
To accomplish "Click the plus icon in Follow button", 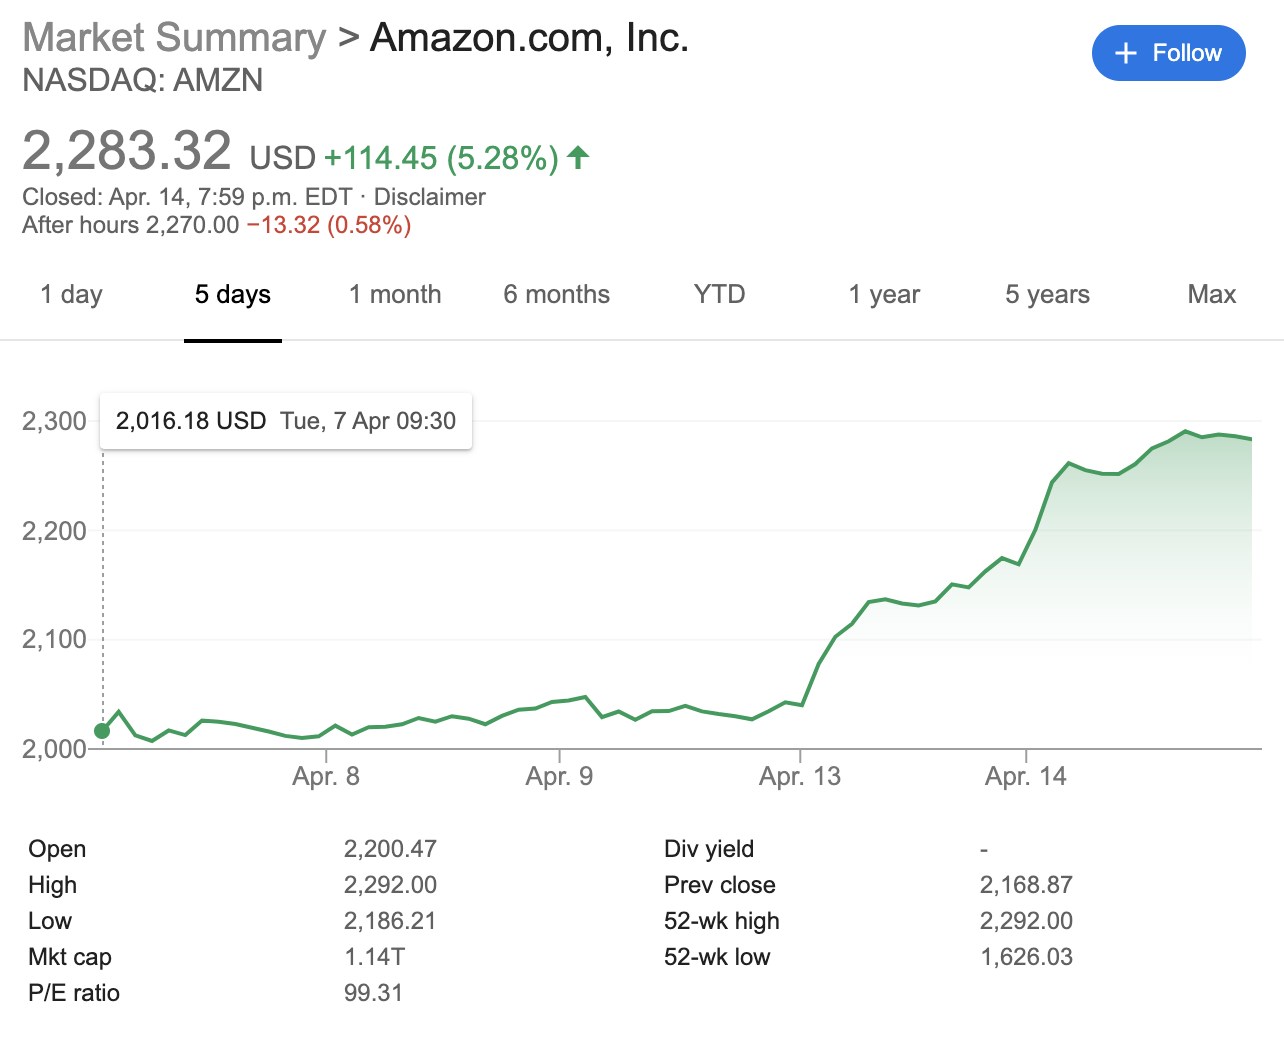I will tap(1126, 53).
